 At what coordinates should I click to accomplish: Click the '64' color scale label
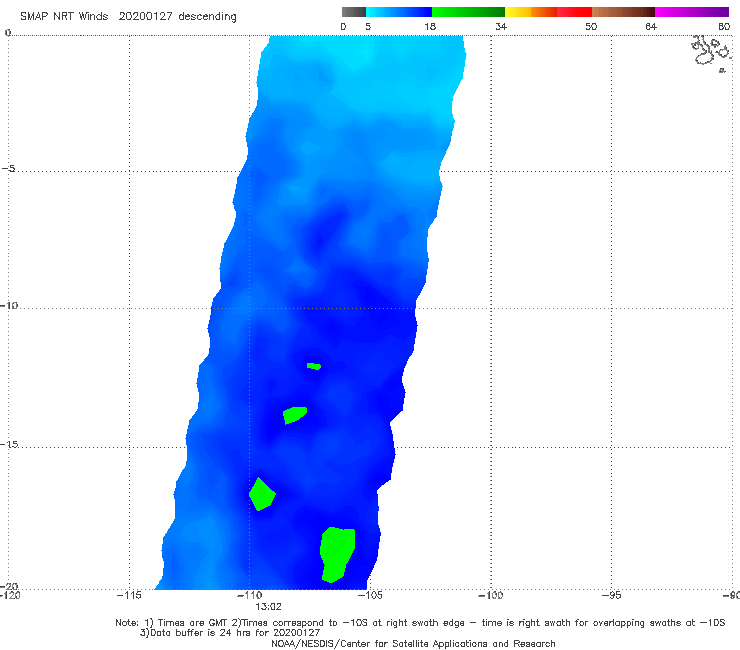[x=651, y=26]
